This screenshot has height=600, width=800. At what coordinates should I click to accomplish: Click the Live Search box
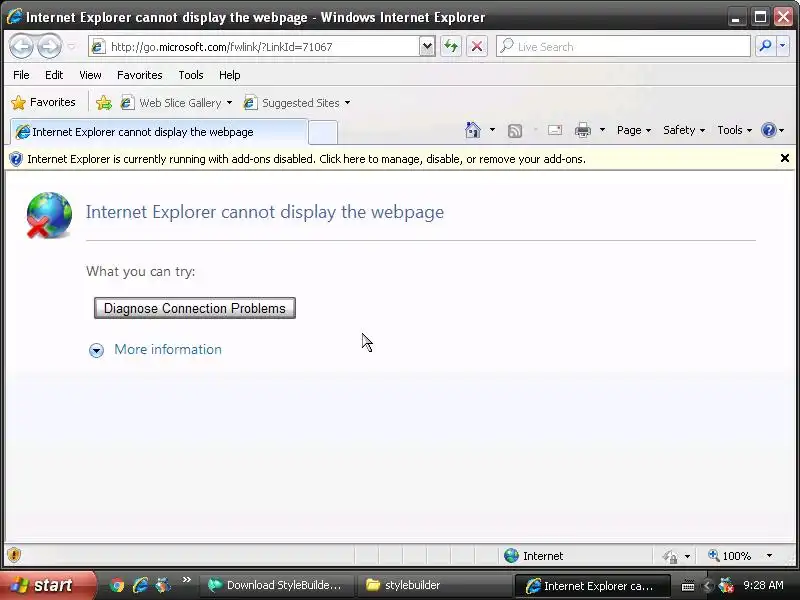623,46
